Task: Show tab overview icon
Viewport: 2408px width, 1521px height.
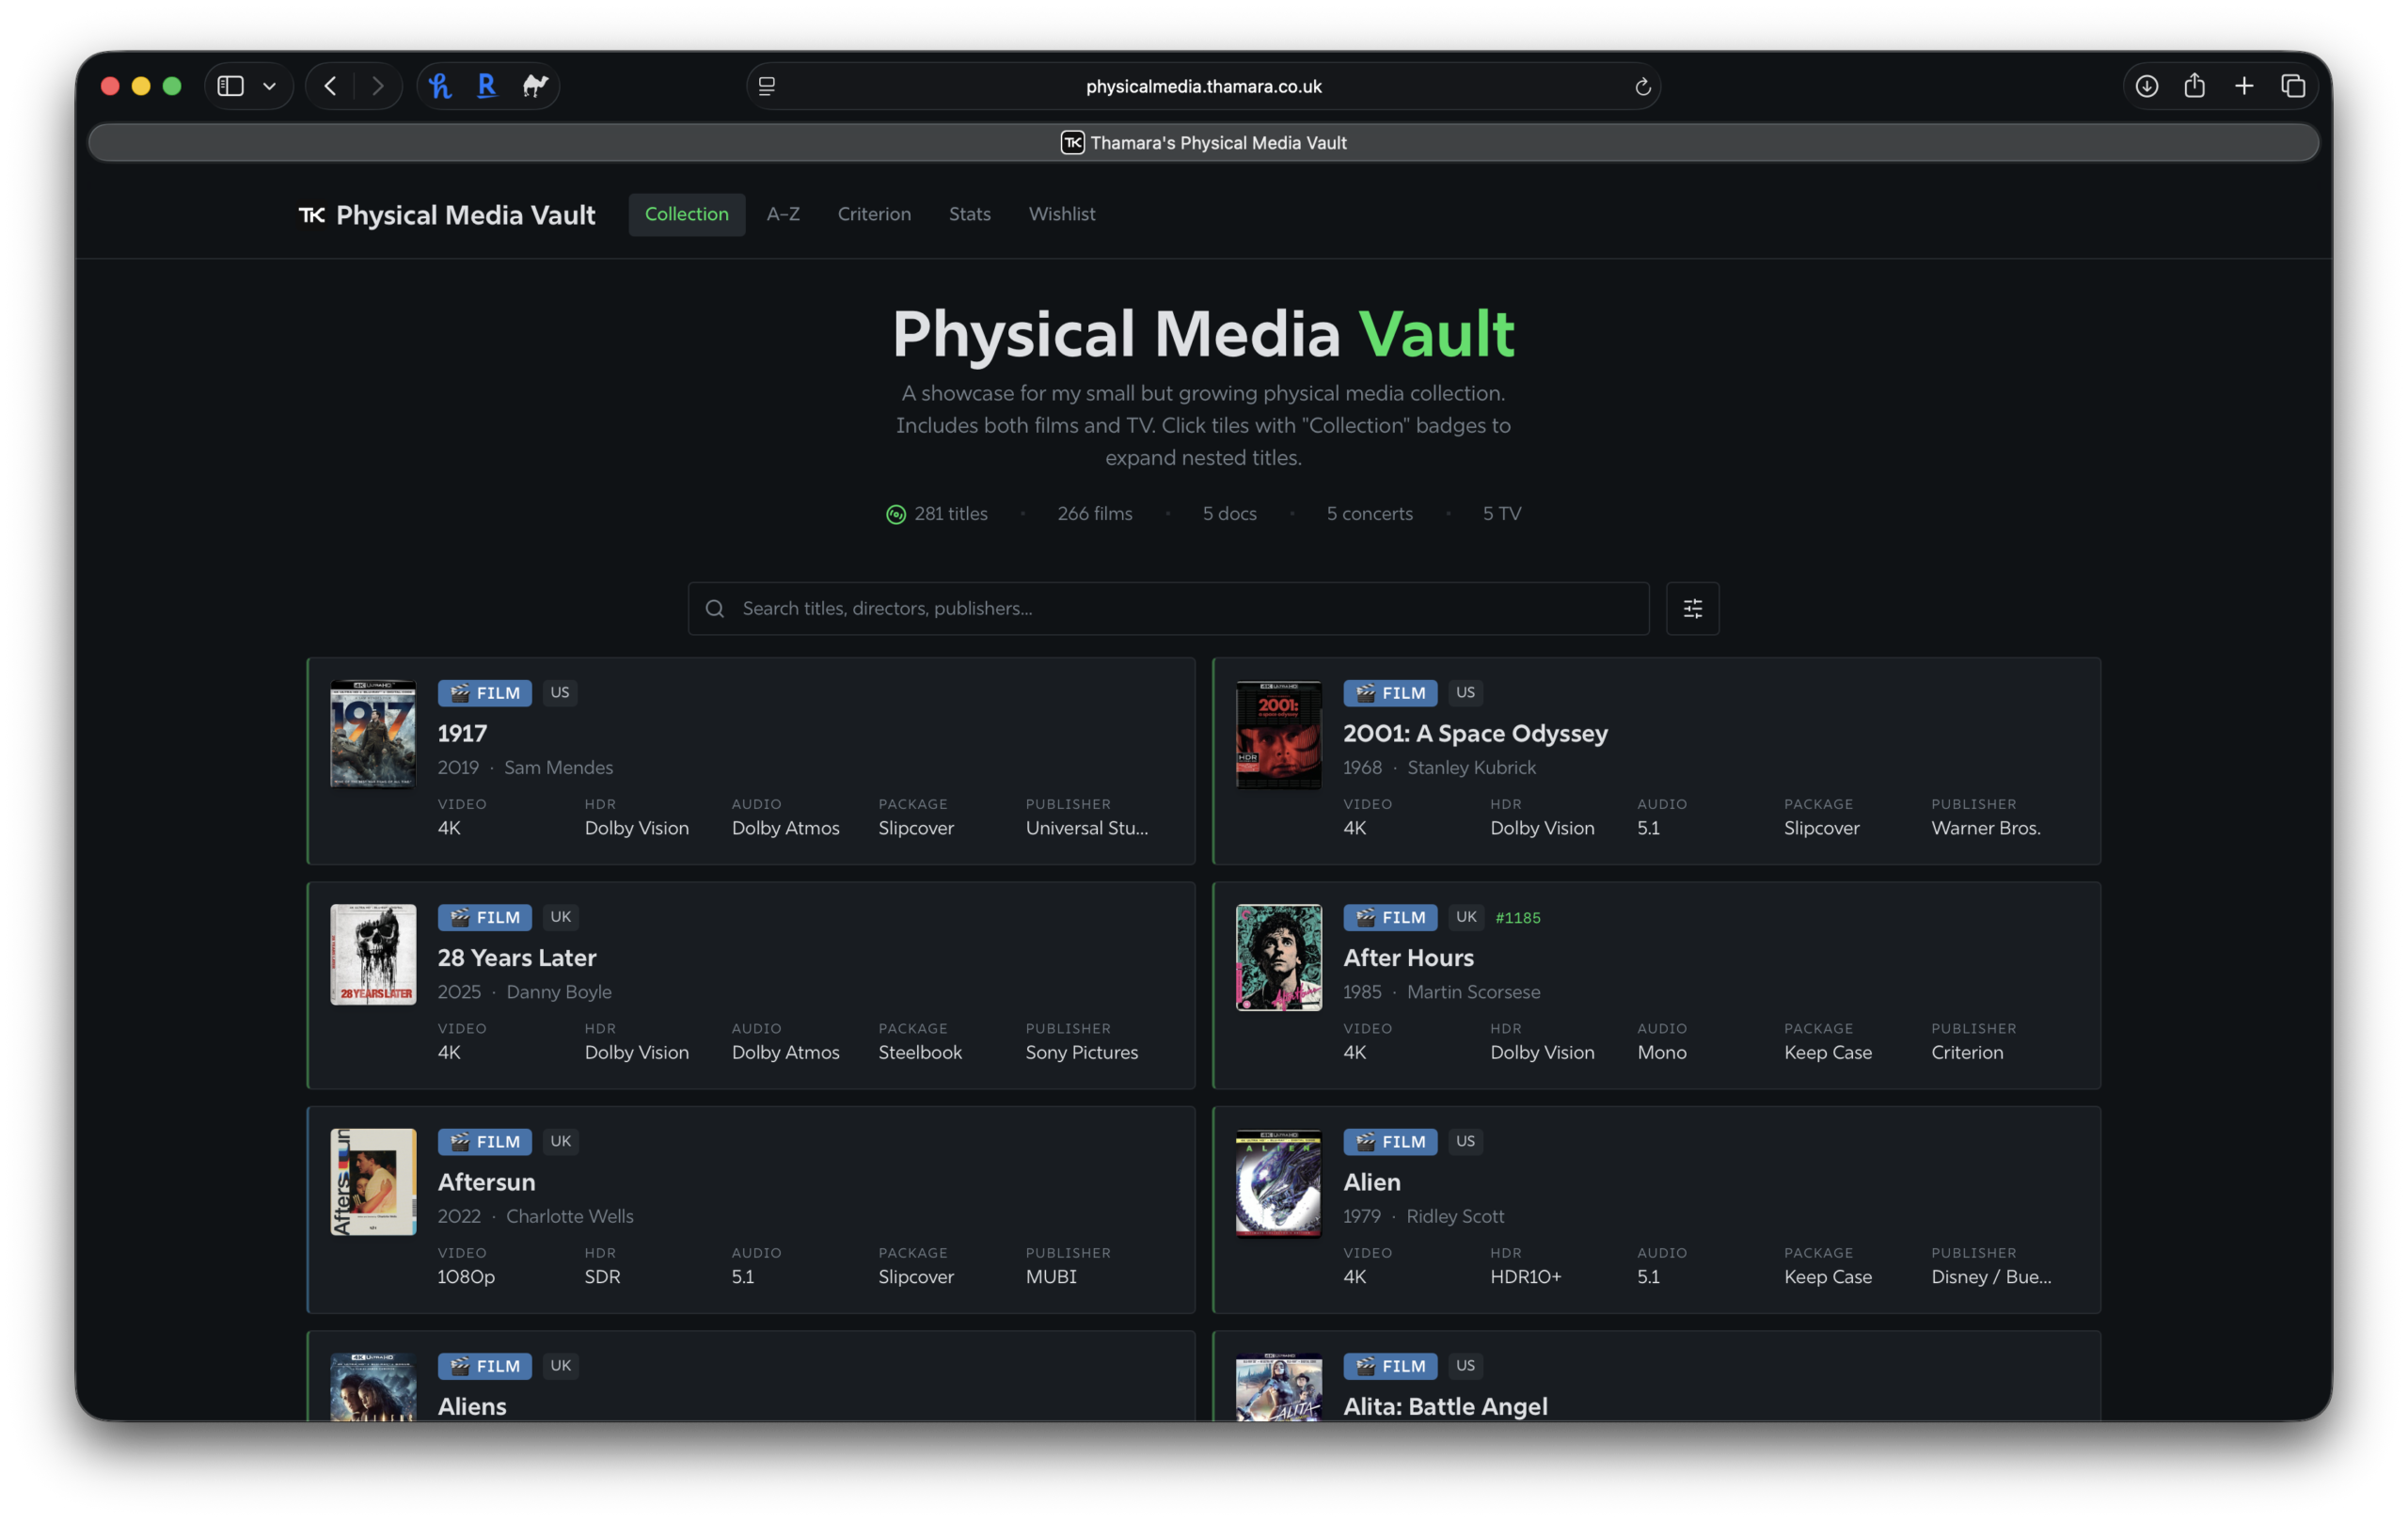Action: tap(2292, 86)
